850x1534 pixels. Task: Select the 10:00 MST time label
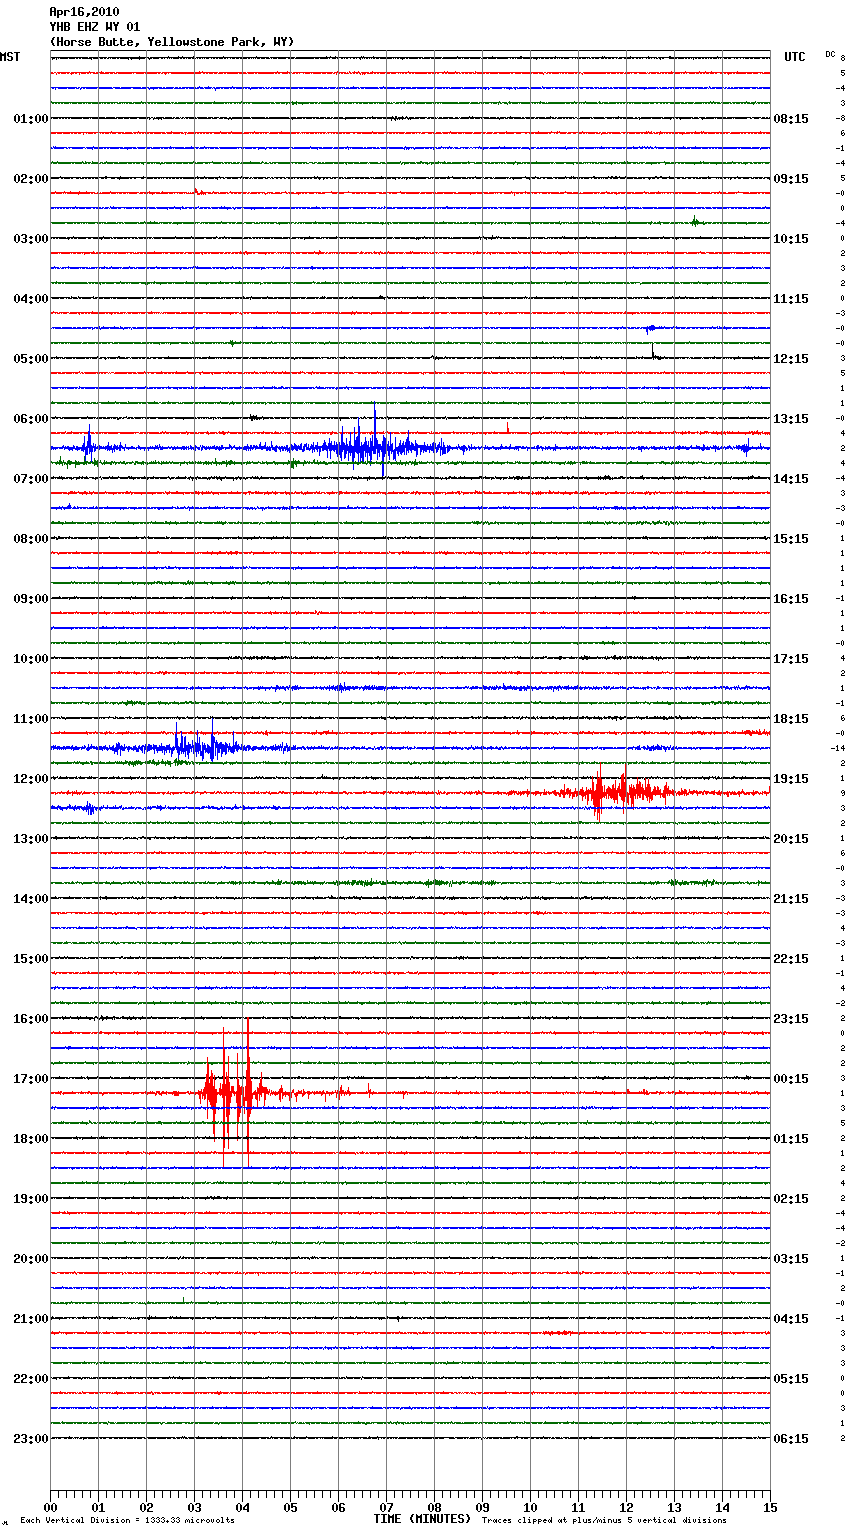click(31, 659)
